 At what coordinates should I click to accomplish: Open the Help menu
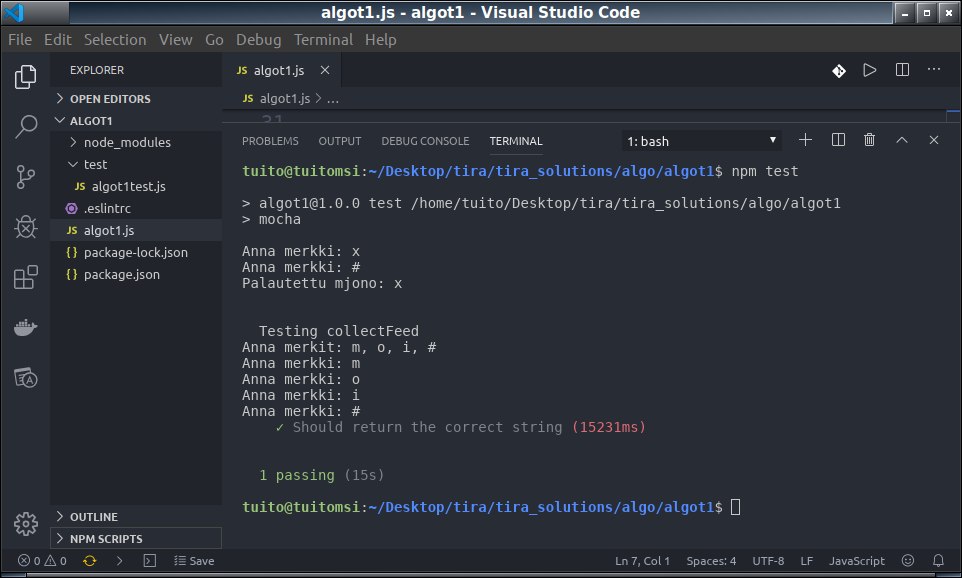[x=380, y=40]
